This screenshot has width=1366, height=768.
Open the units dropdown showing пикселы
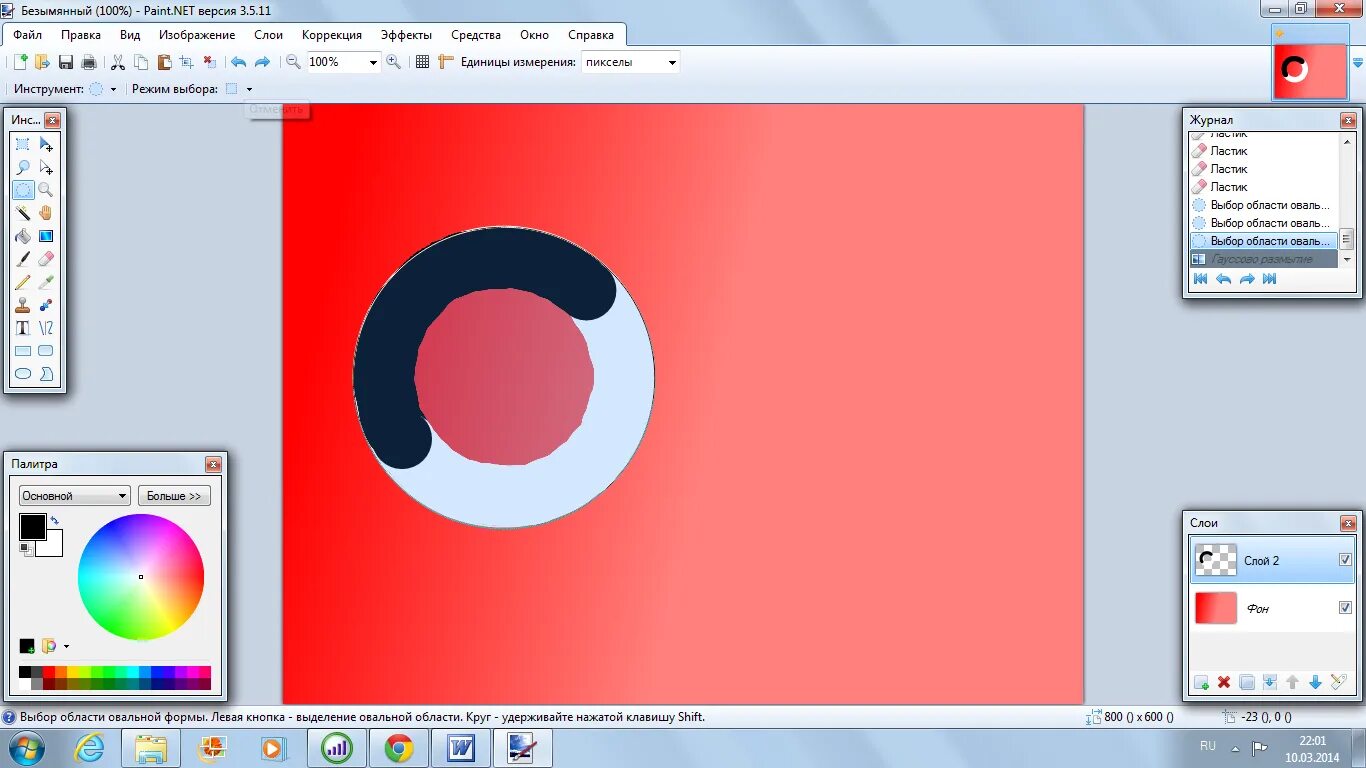pos(672,62)
